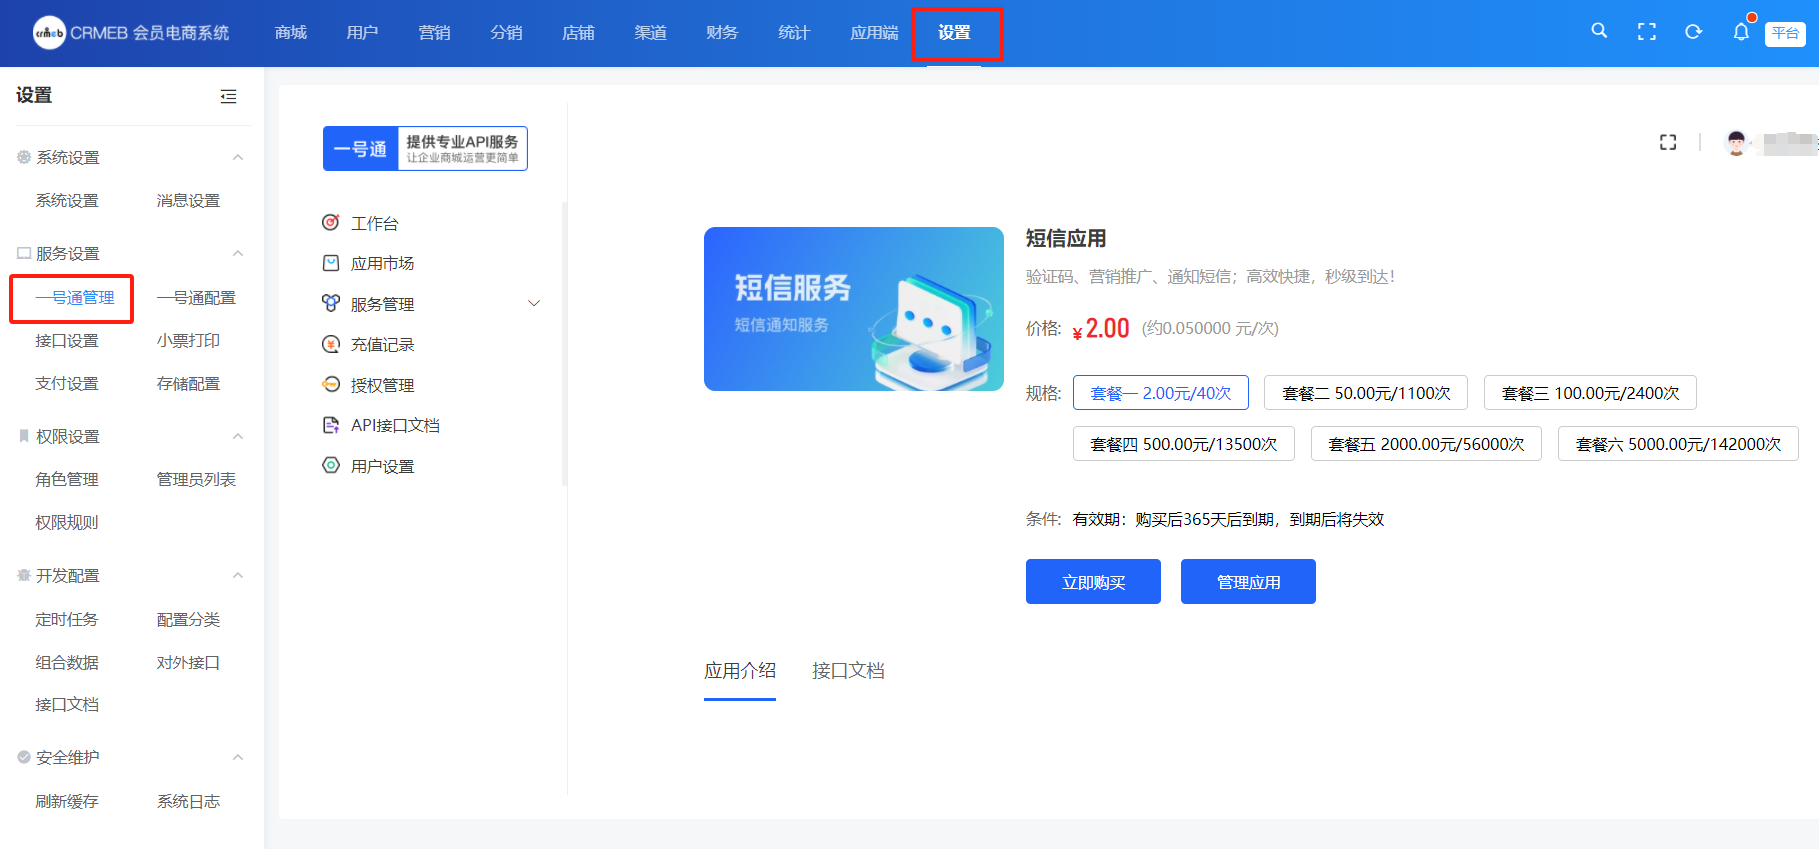This screenshot has width=1819, height=849.
Task: Open the 营销 top navigation menu
Action: (x=434, y=33)
